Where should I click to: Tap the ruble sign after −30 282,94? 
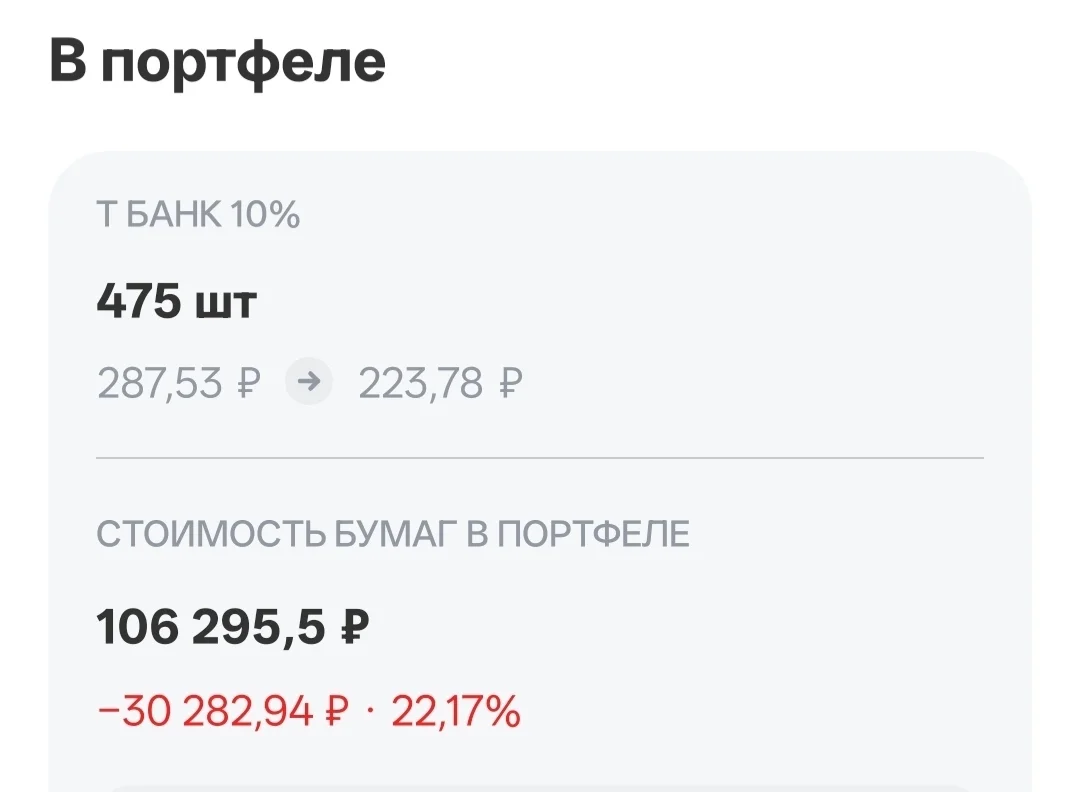click(336, 711)
